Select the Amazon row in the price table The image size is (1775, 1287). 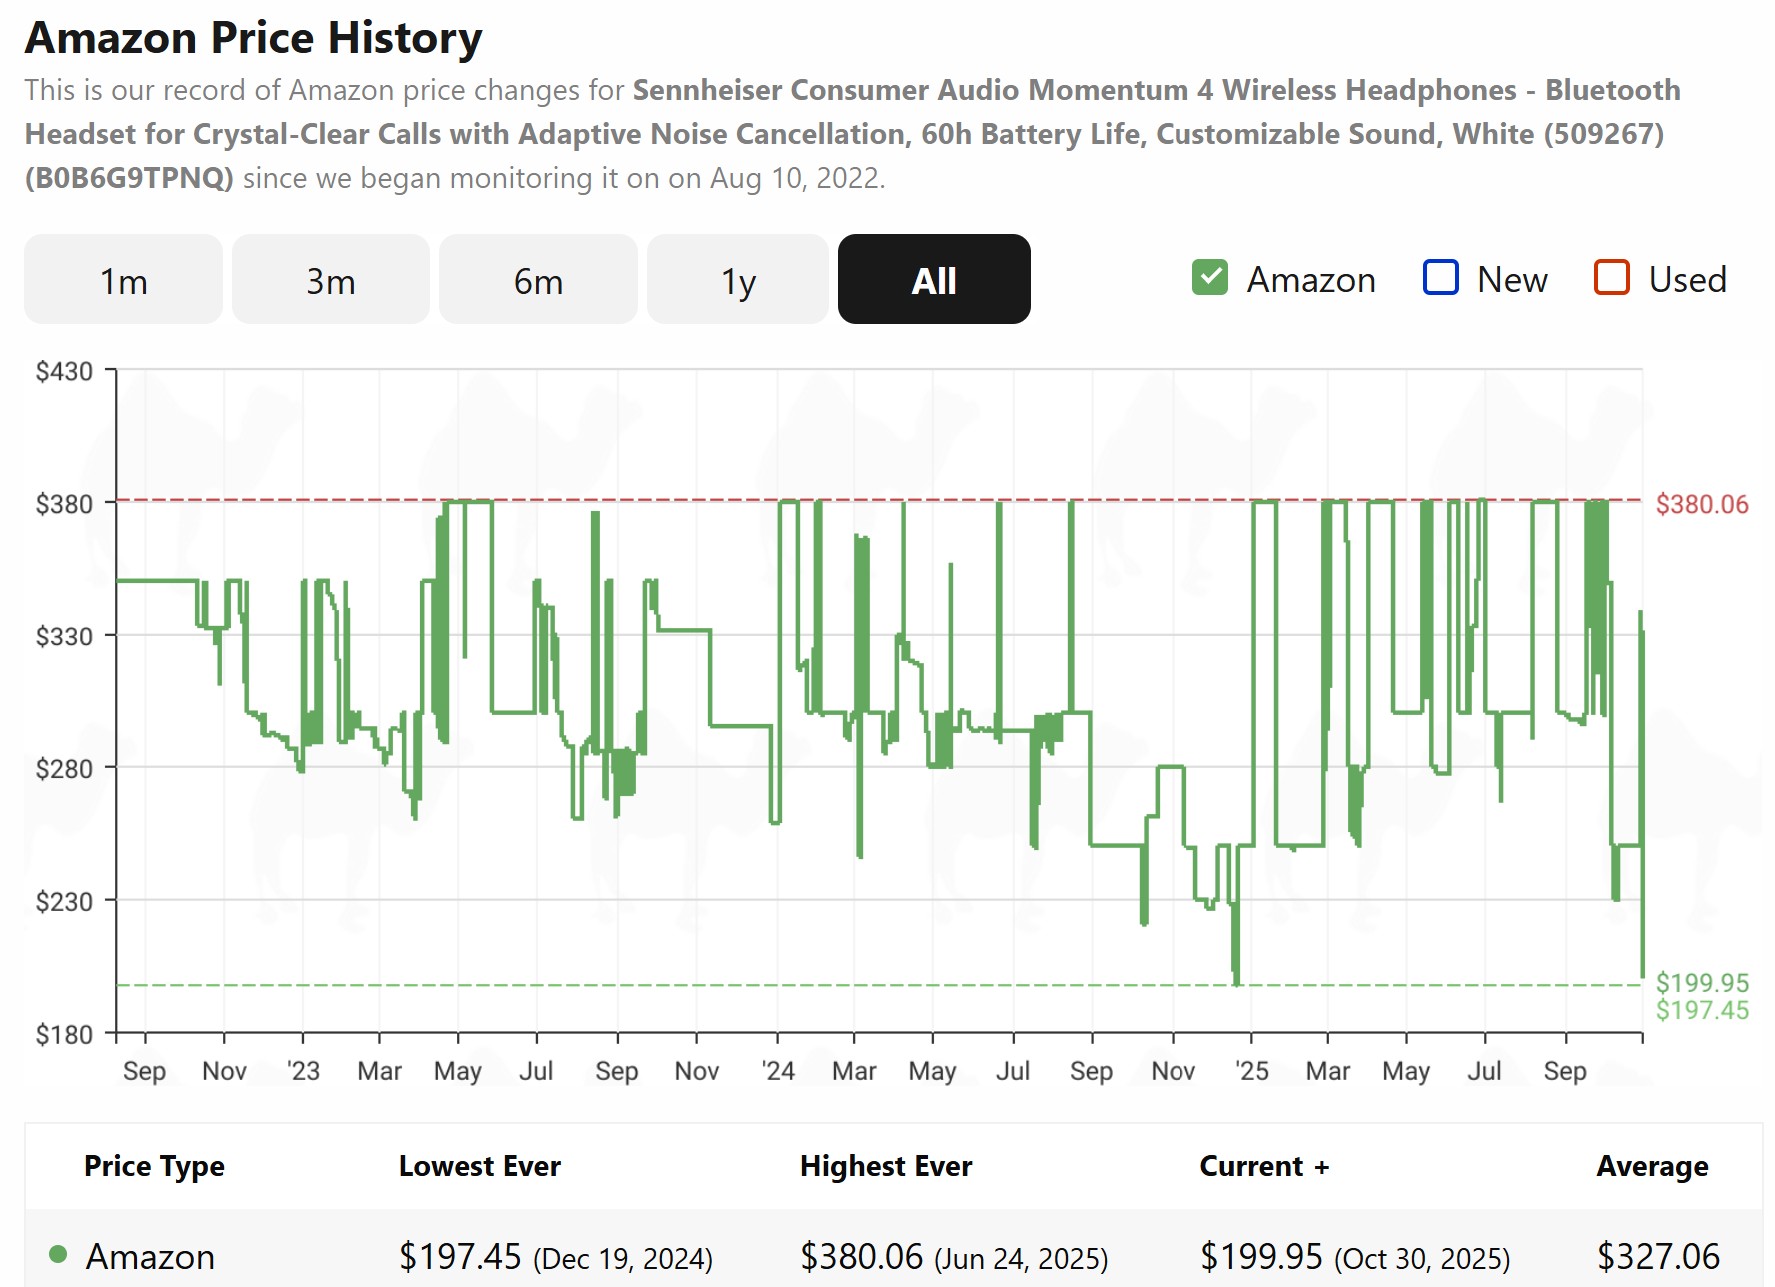tap(150, 1256)
